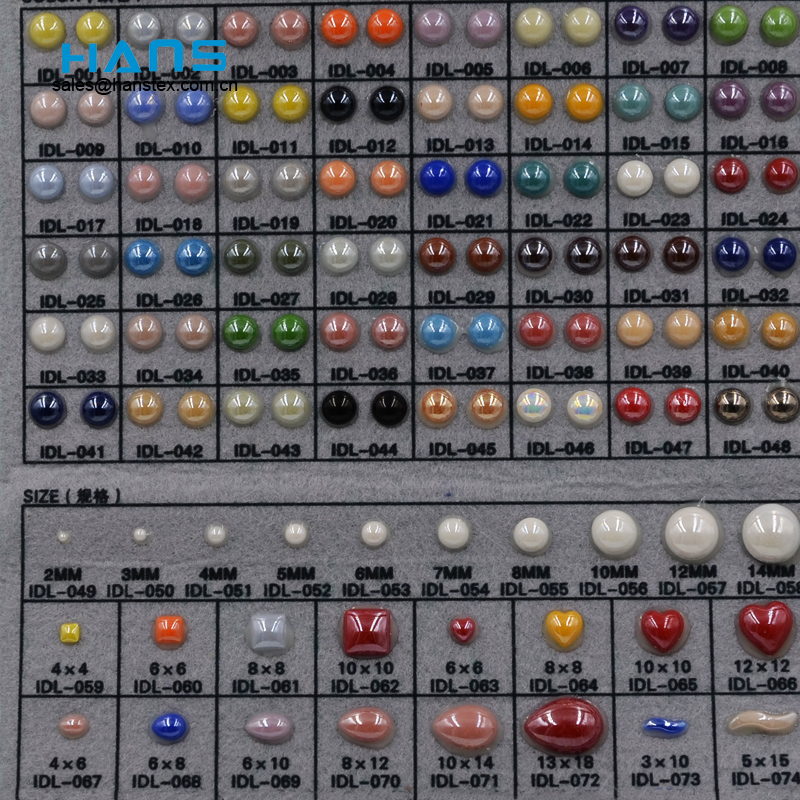Click the small yellow square 4×4 bead IDL-059
Image resolution: width=800 pixels, height=800 pixels.
(x=69, y=631)
